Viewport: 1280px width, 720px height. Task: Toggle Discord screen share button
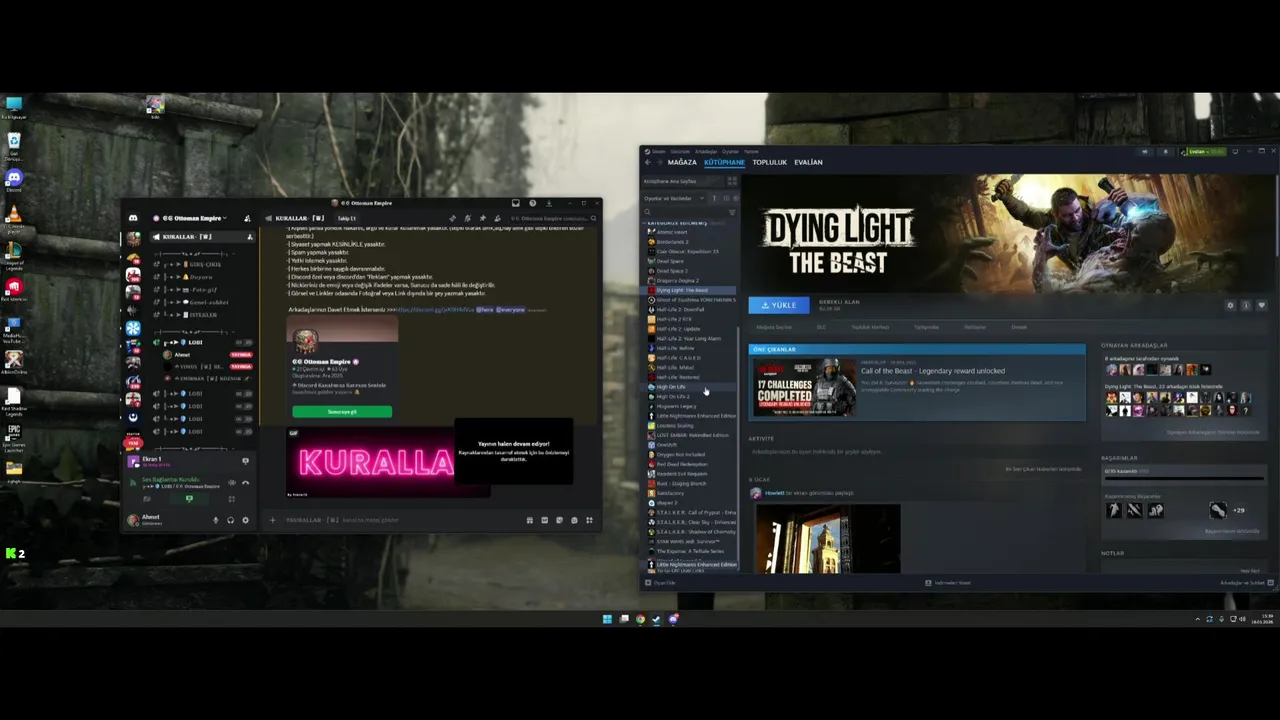(x=189, y=499)
